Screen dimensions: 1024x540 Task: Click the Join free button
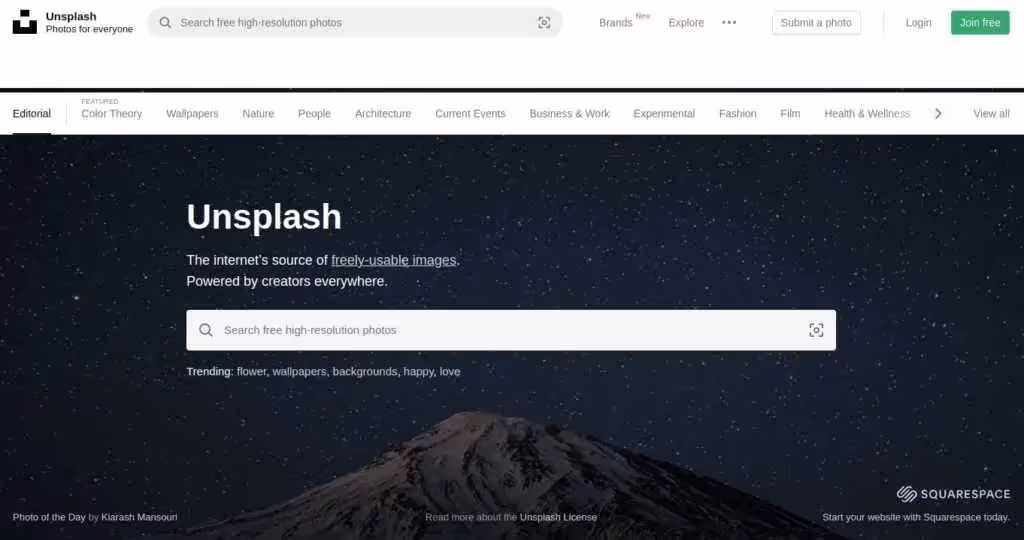[x=980, y=23]
